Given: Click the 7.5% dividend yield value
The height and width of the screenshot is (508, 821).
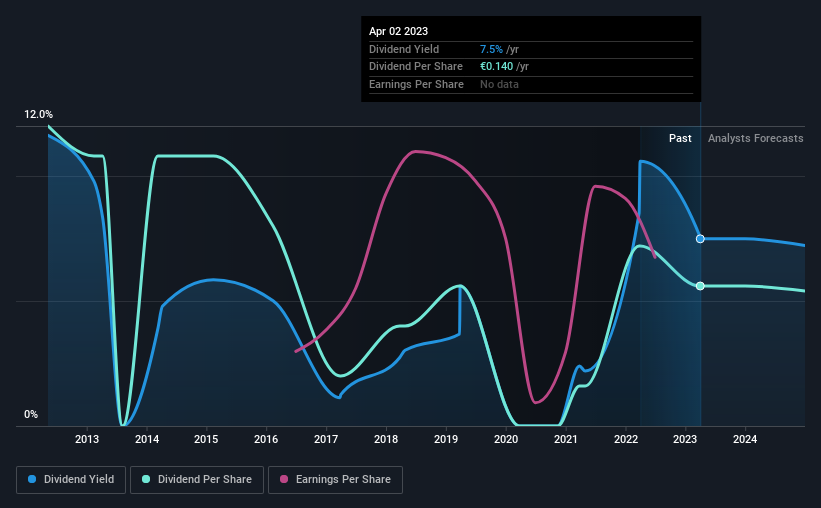Looking at the screenshot, I should coord(491,49).
